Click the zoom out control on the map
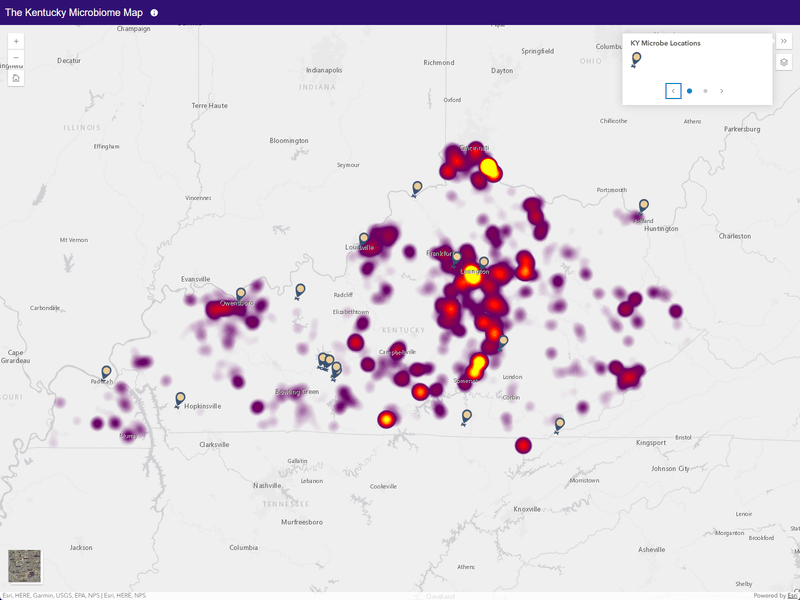The width and height of the screenshot is (800, 600). click(x=16, y=58)
